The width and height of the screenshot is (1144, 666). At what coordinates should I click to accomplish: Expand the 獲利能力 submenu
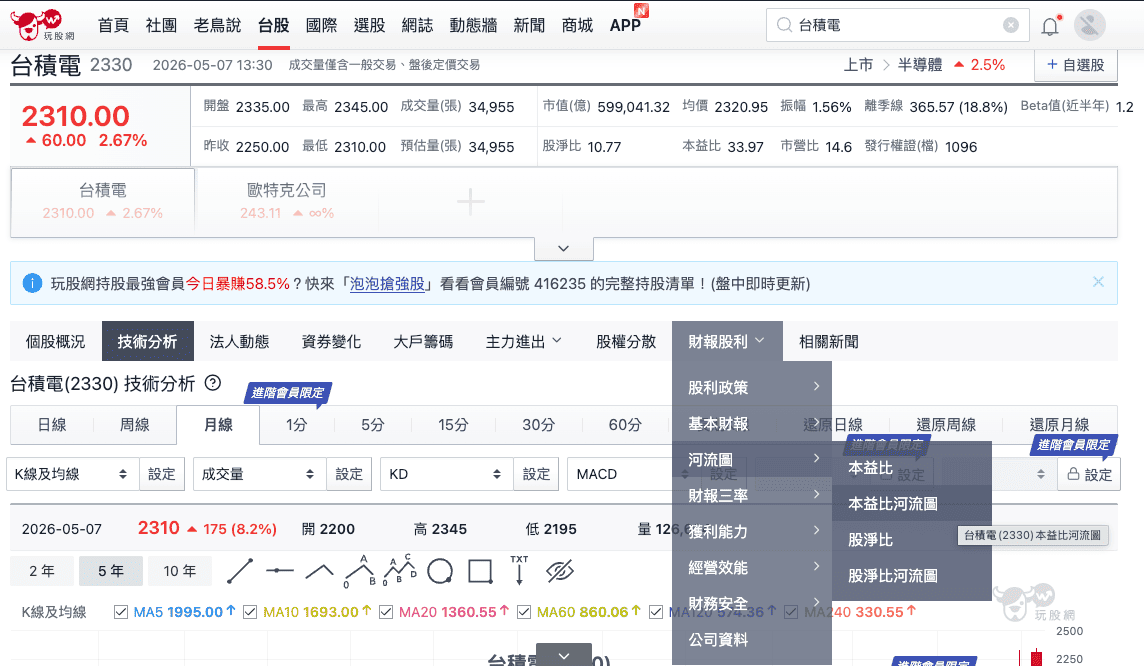pyautogui.click(x=751, y=531)
